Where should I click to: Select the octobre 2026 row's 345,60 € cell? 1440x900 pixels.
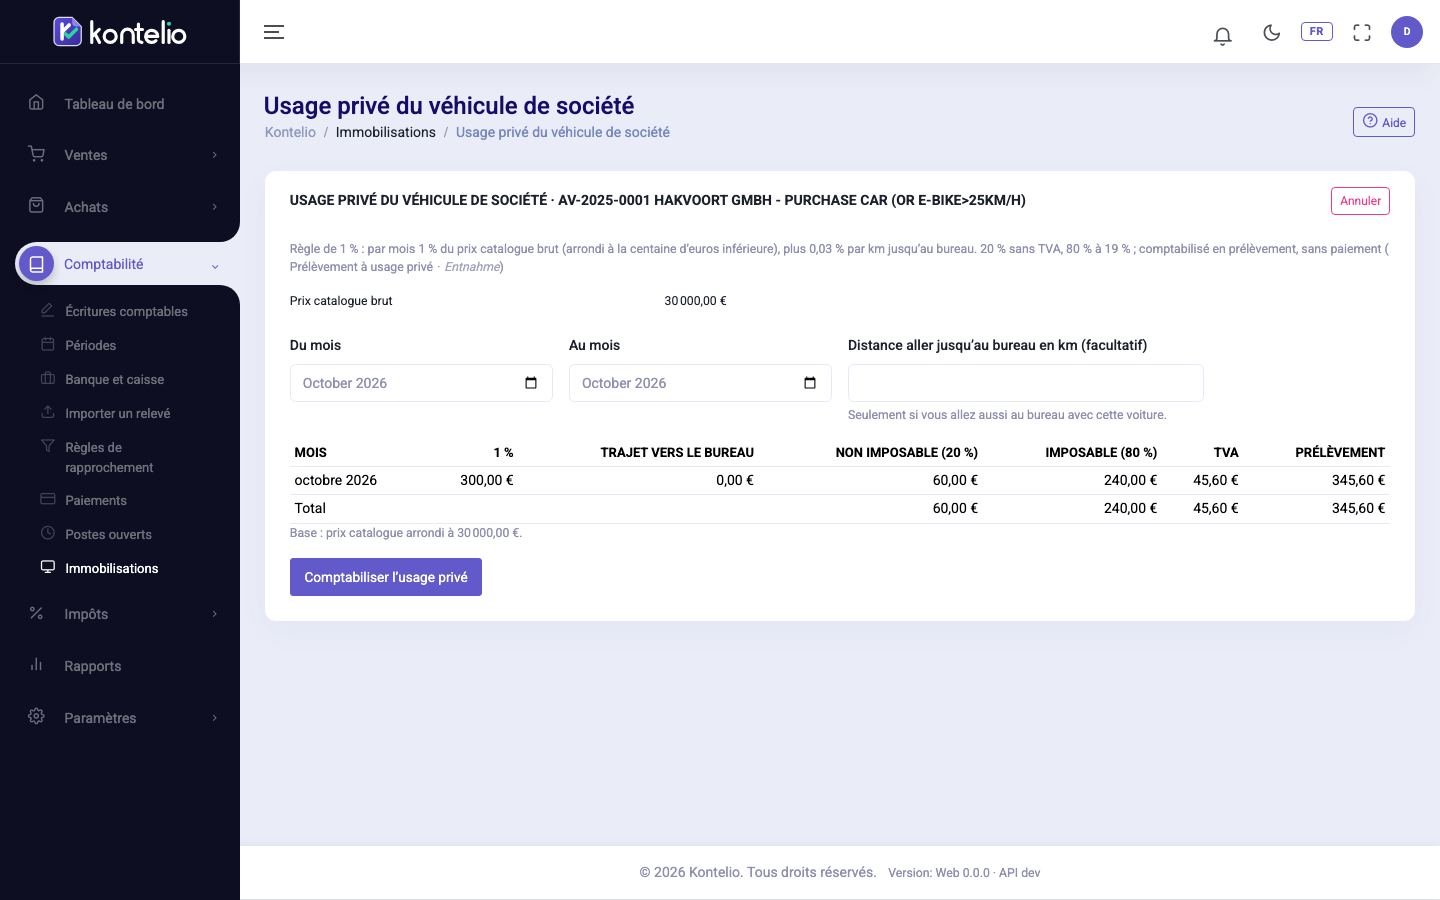click(1358, 480)
